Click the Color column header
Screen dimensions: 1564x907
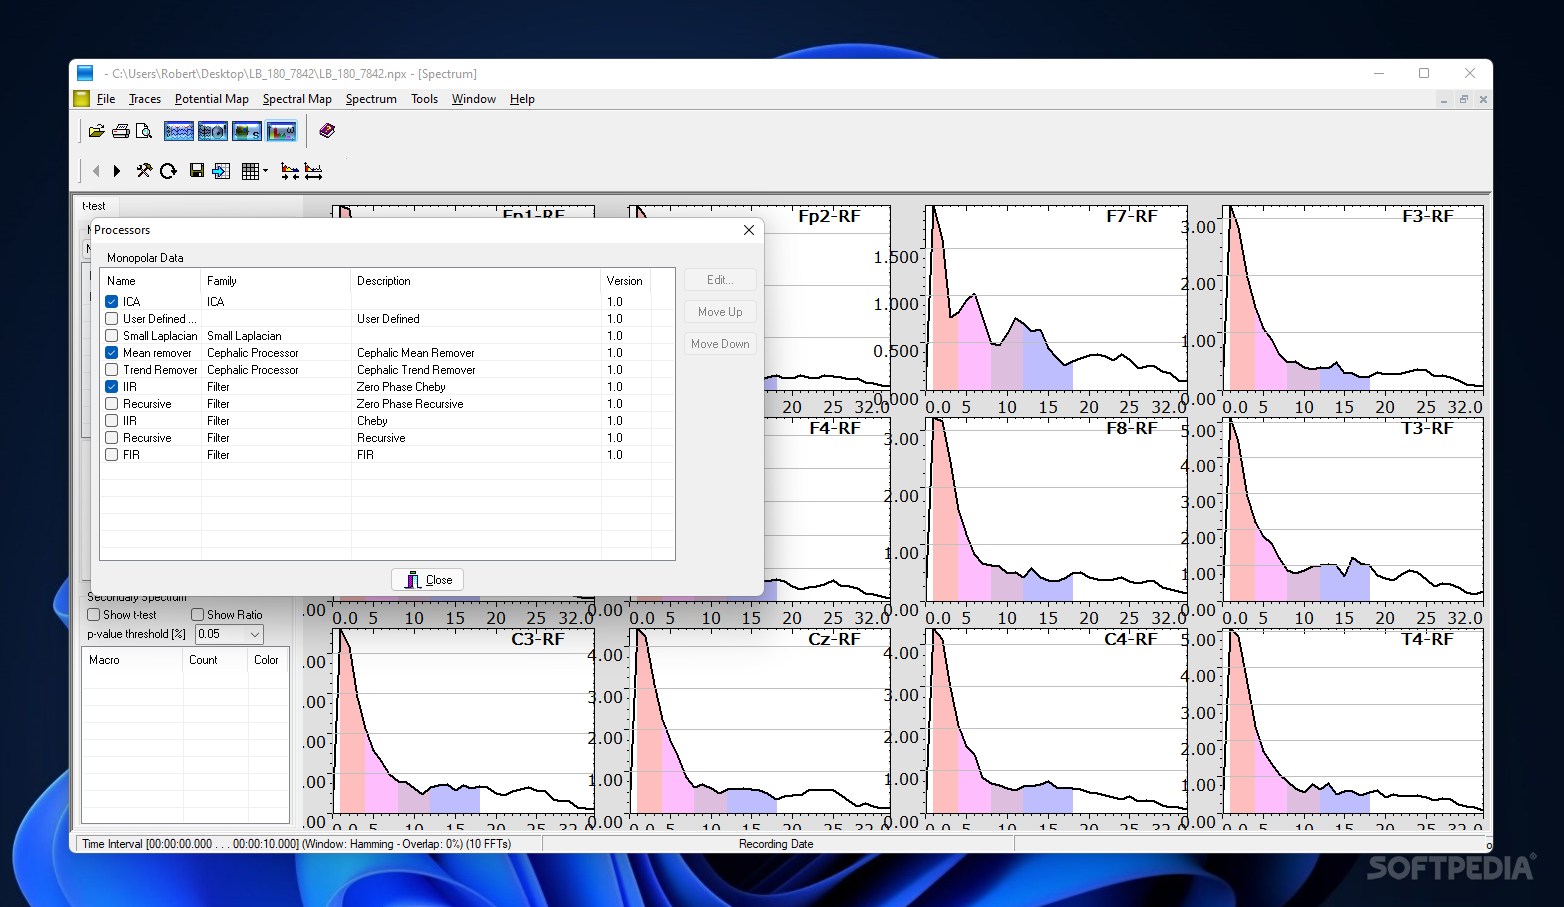(267, 660)
